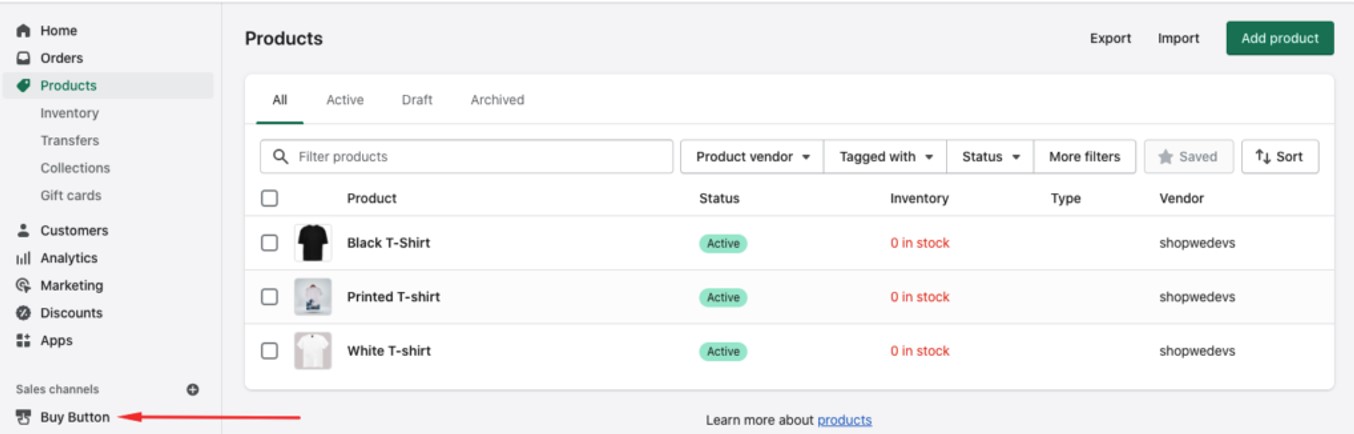1354x434 pixels.
Task: Open Orders via its inbox icon
Action: click(x=24, y=58)
